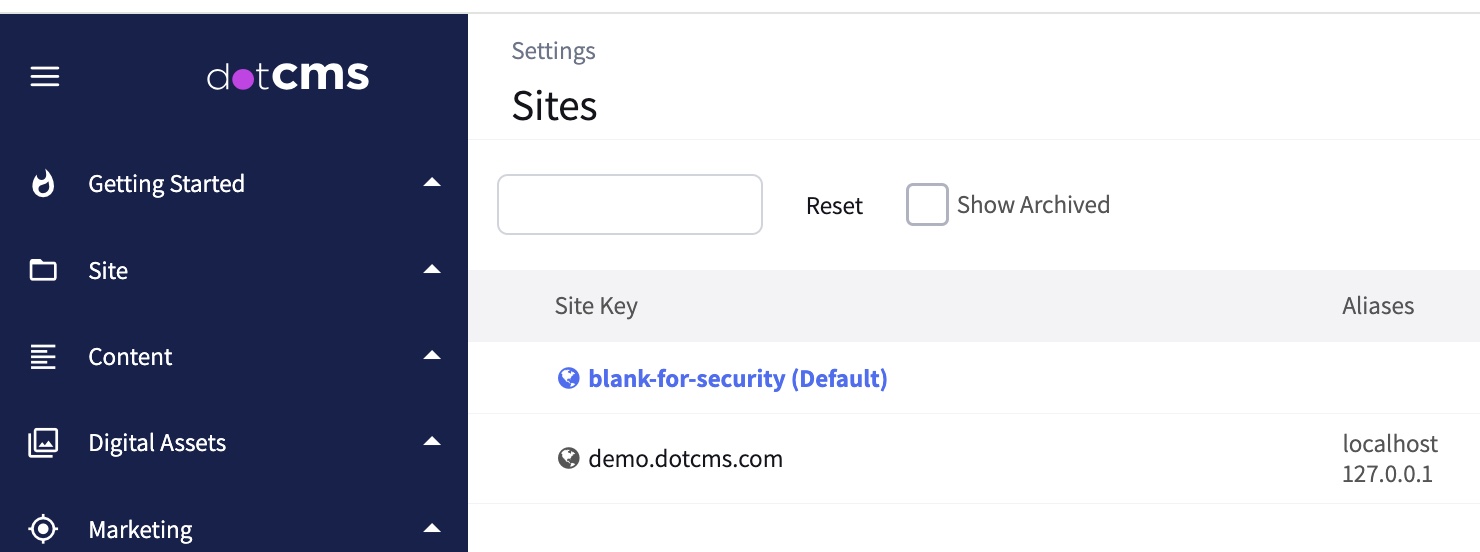Collapse the Getting Started arrow
The width and height of the screenshot is (1480, 552).
coord(432,183)
